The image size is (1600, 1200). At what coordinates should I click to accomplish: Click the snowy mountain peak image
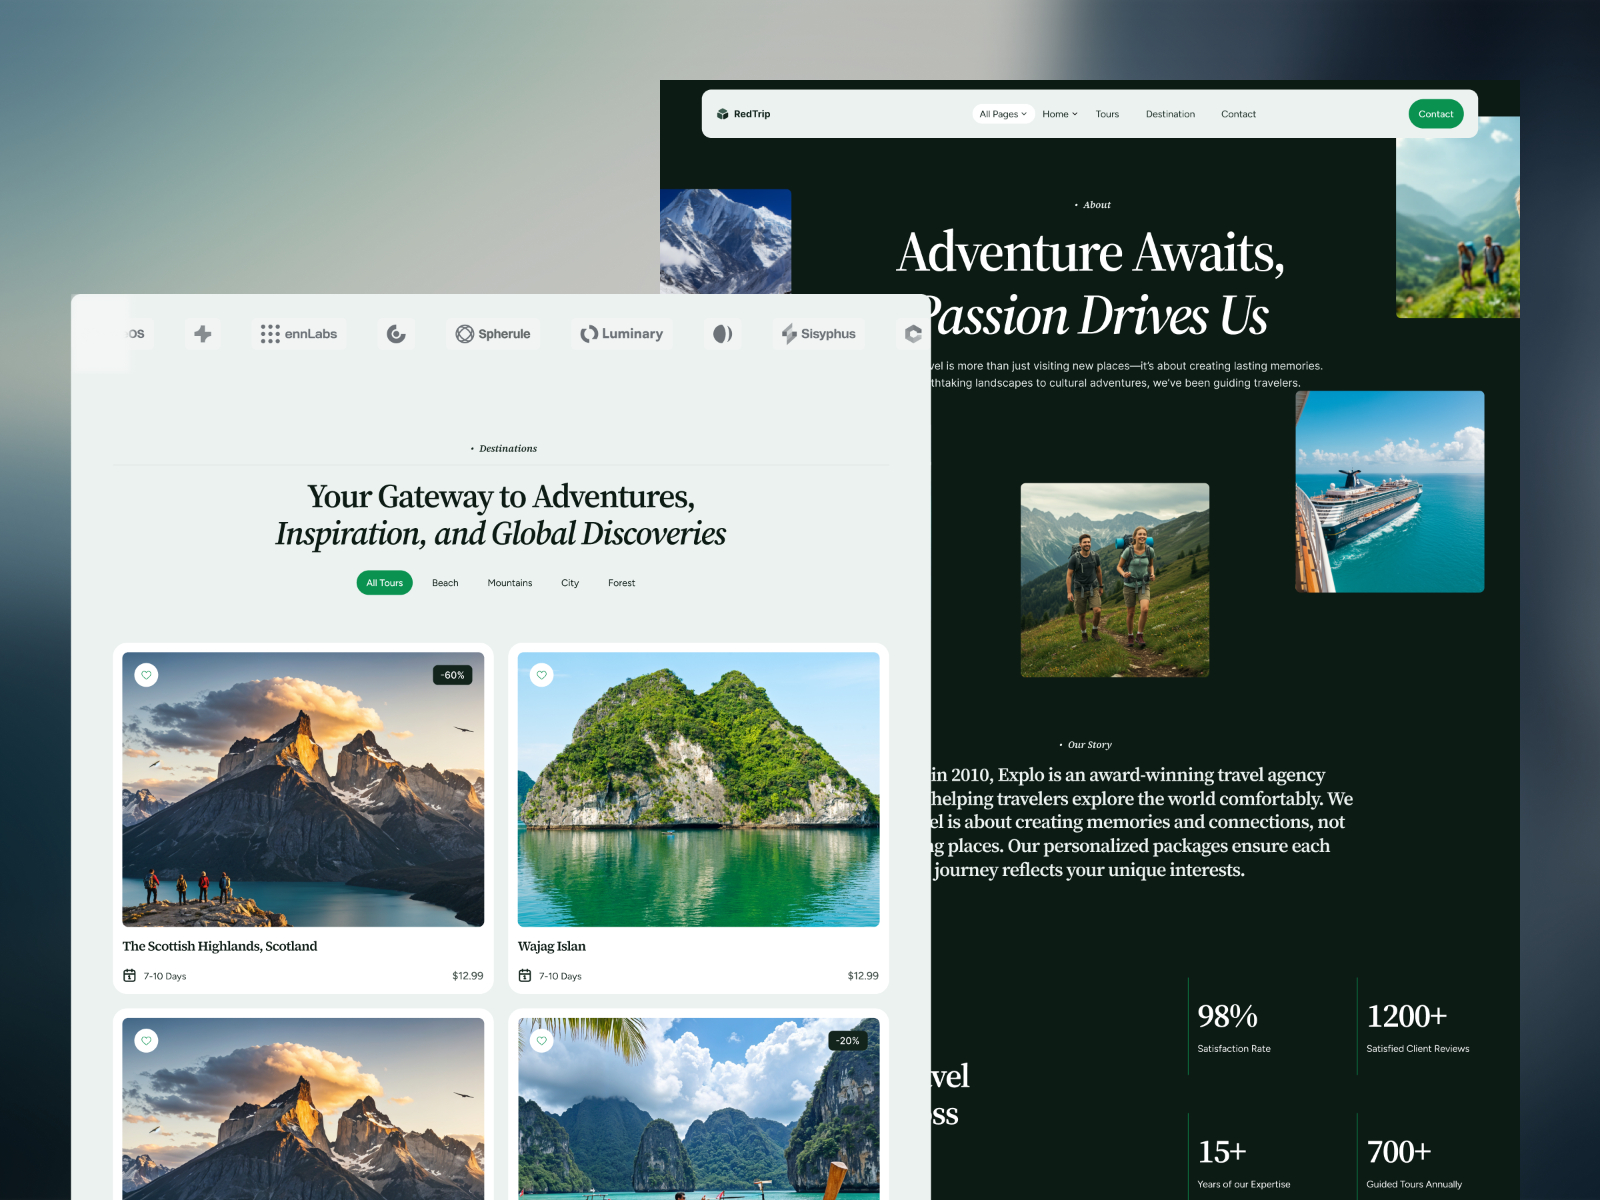[x=725, y=241]
